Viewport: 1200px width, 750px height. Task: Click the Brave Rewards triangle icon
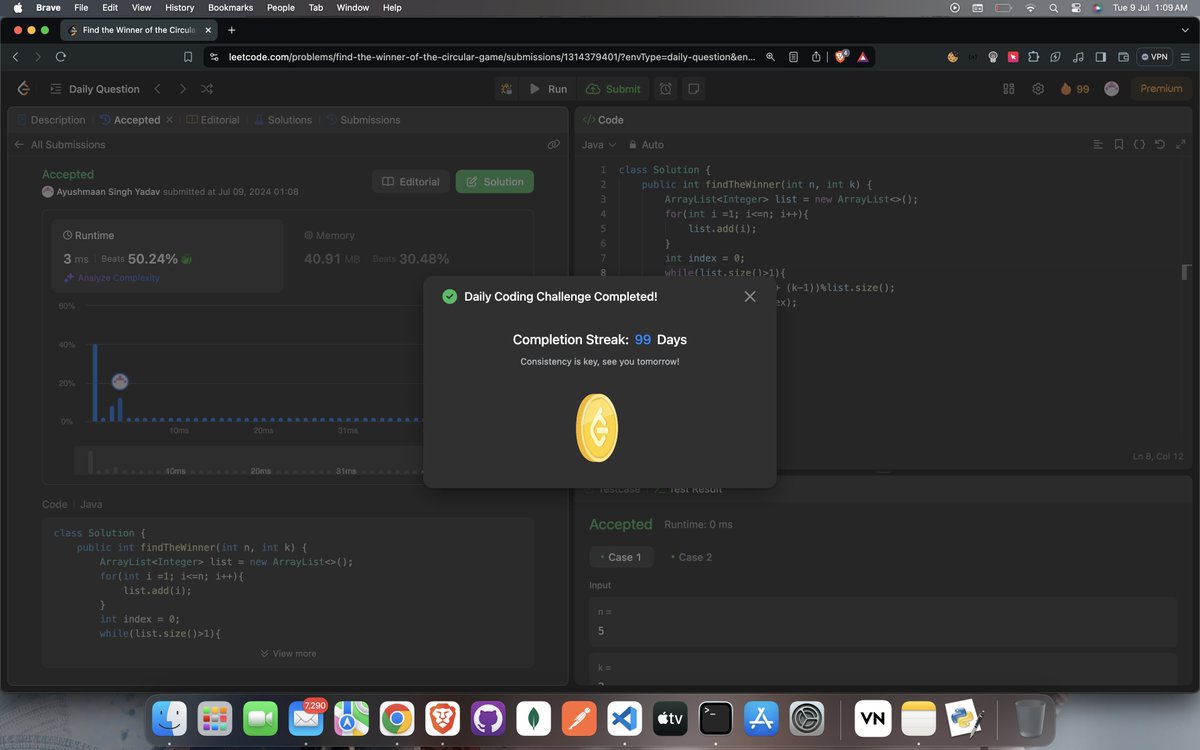click(x=862, y=57)
